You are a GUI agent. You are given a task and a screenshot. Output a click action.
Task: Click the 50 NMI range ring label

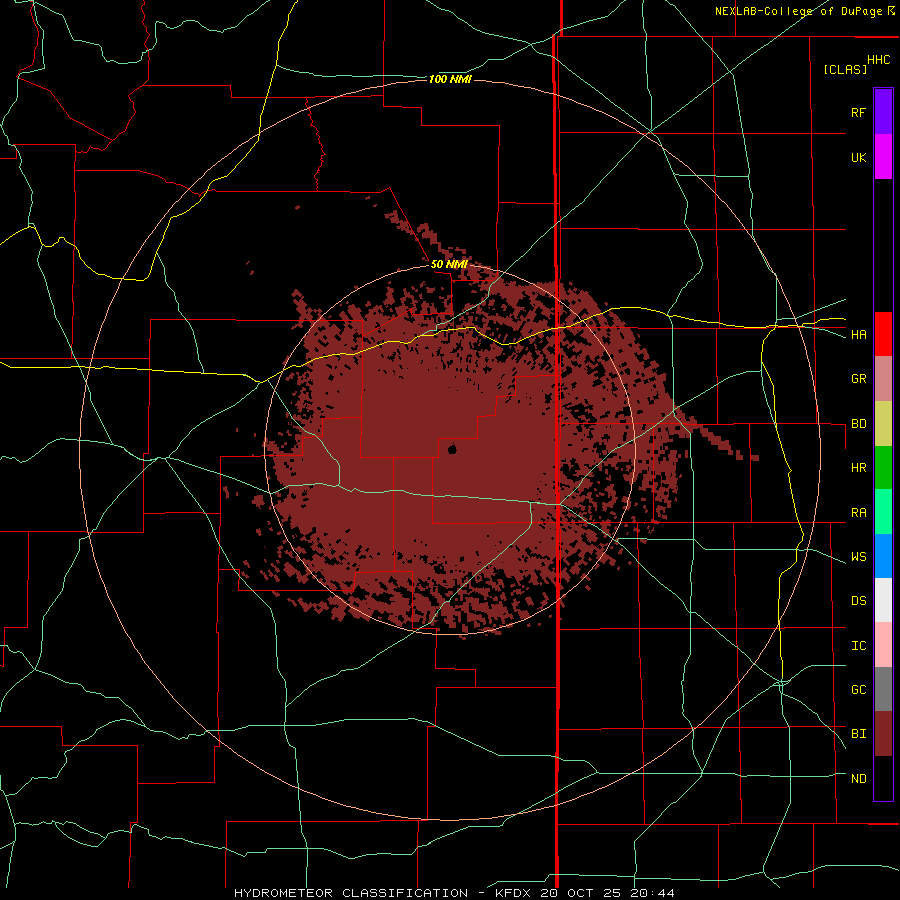click(x=449, y=264)
